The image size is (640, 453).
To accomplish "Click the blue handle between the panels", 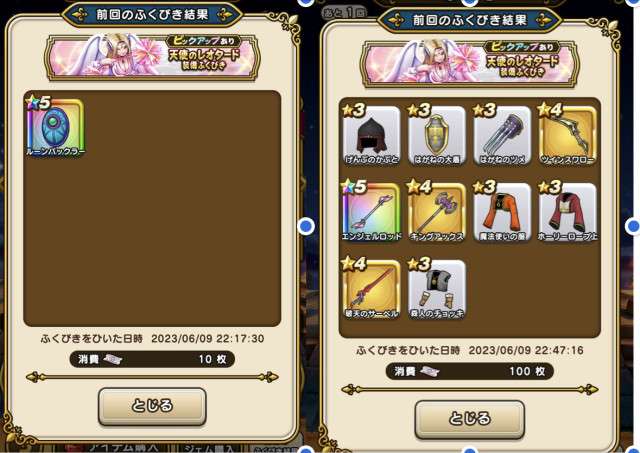I will 306,226.
